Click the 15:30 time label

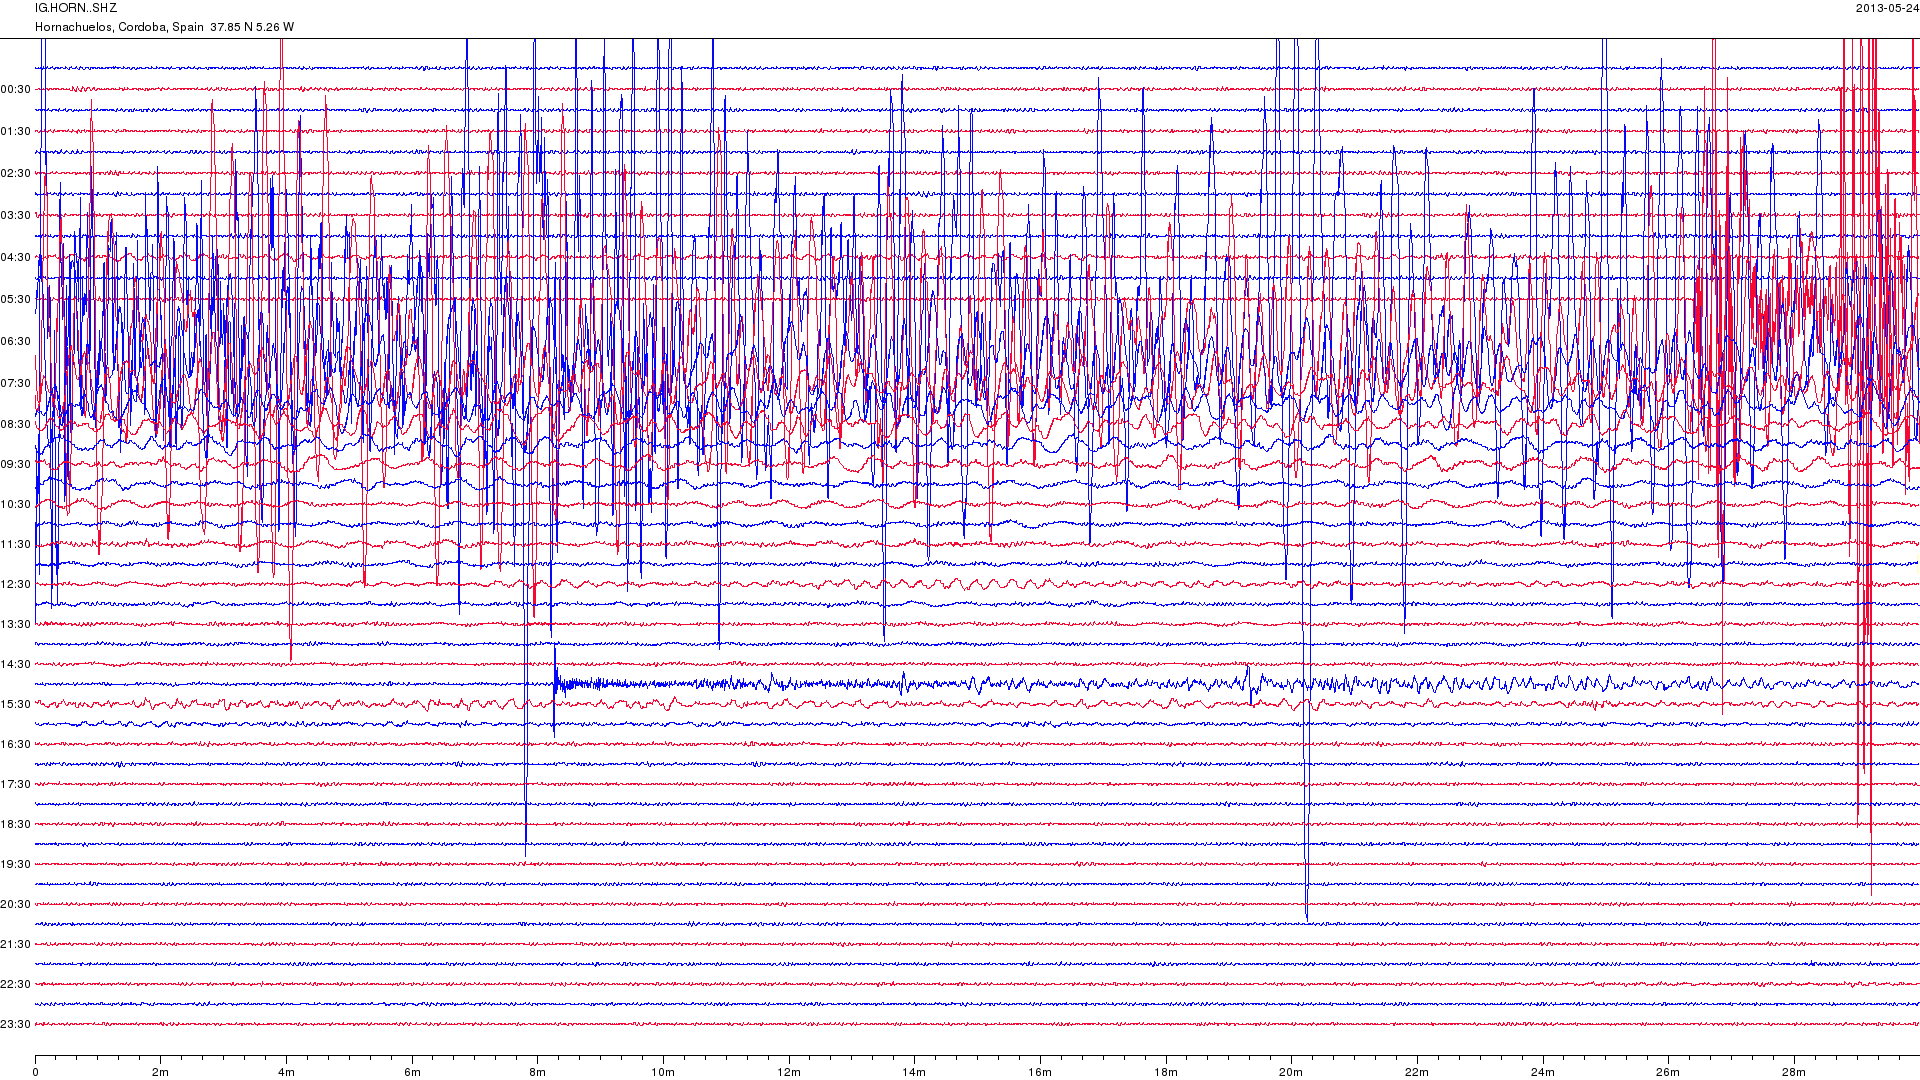[x=16, y=705]
